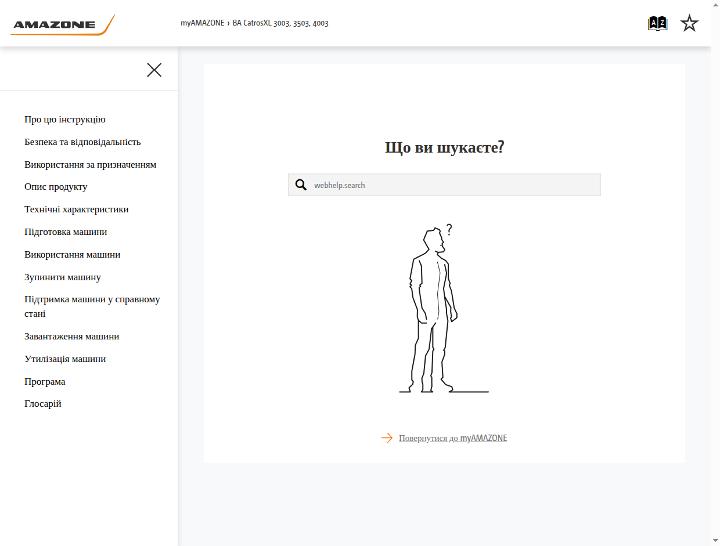Open Підтримка машини у справному стані
This screenshot has height=546, width=720.
[92, 306]
